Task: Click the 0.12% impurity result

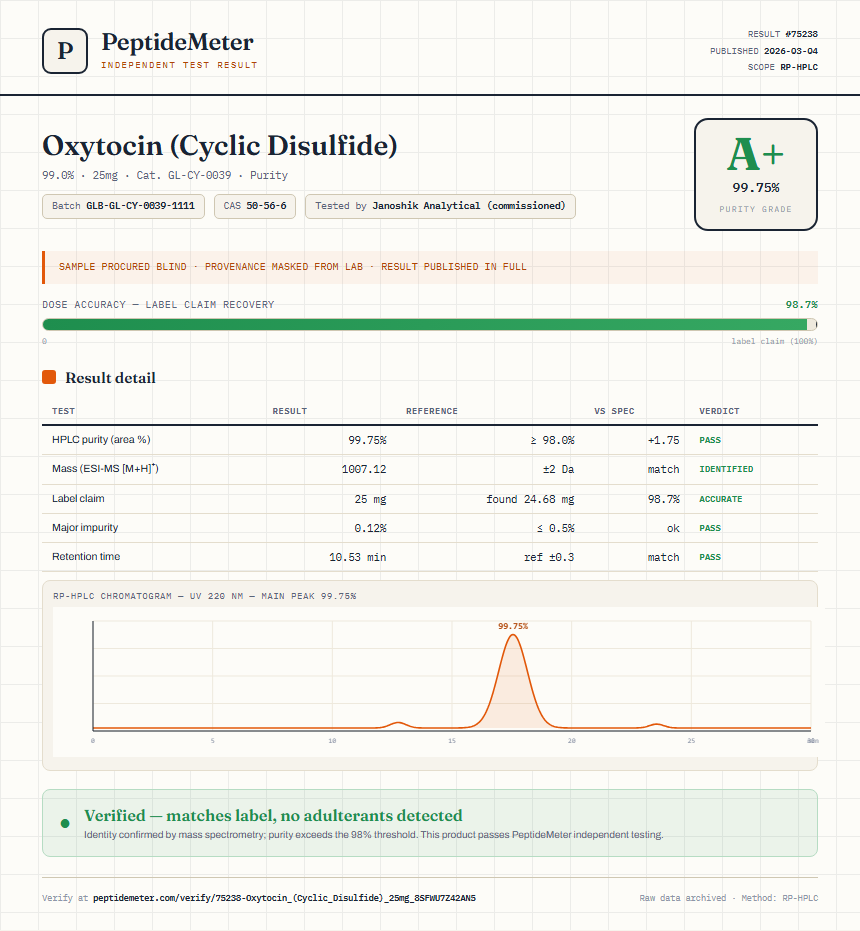Action: (x=371, y=528)
